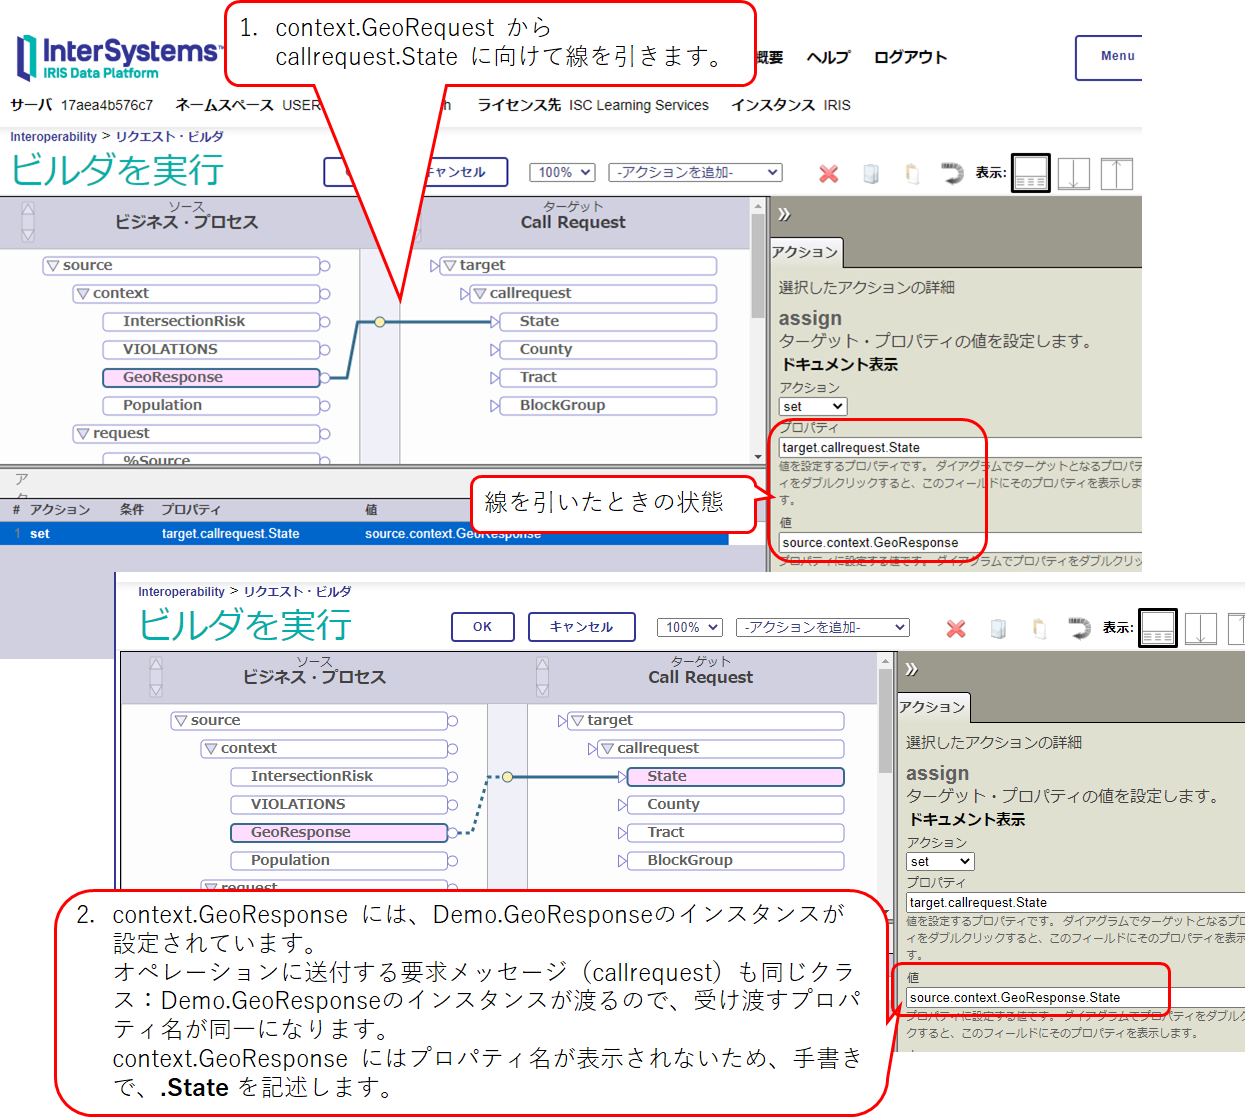
Task: Click the red X delete icon in upper toolbar
Action: point(828,174)
